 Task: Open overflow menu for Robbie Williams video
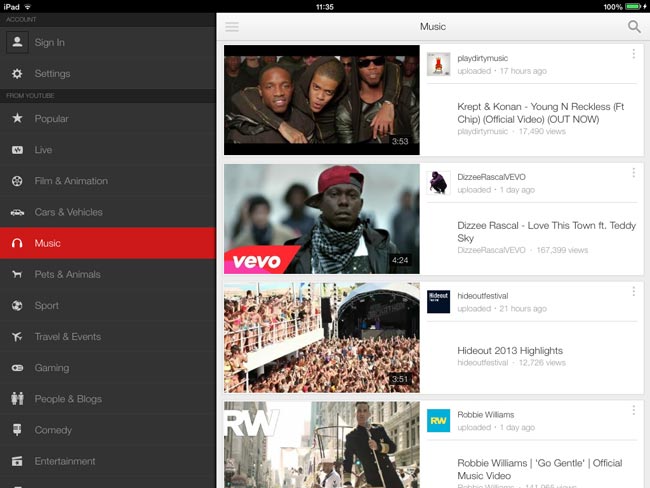click(633, 410)
